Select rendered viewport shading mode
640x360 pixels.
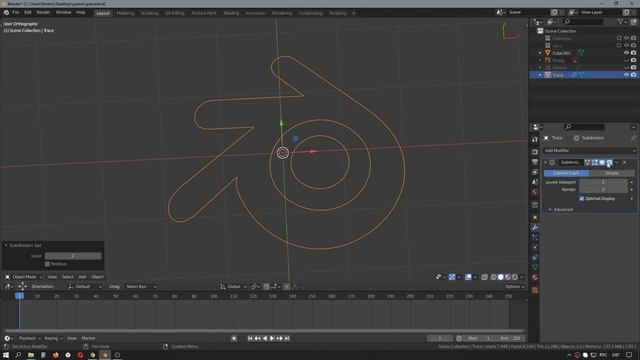[x=515, y=277]
